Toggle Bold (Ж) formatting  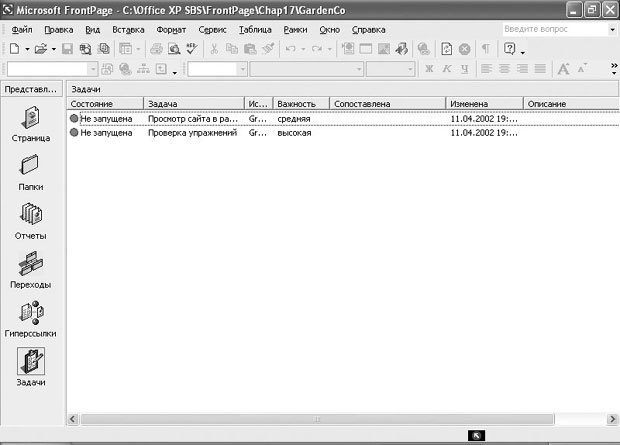[429, 69]
